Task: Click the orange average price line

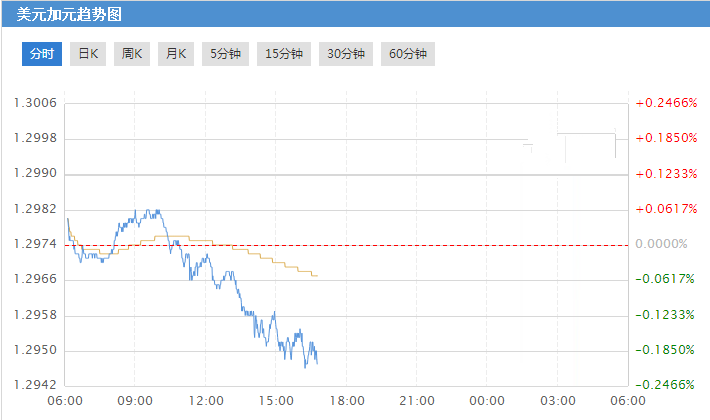Action: coord(260,256)
